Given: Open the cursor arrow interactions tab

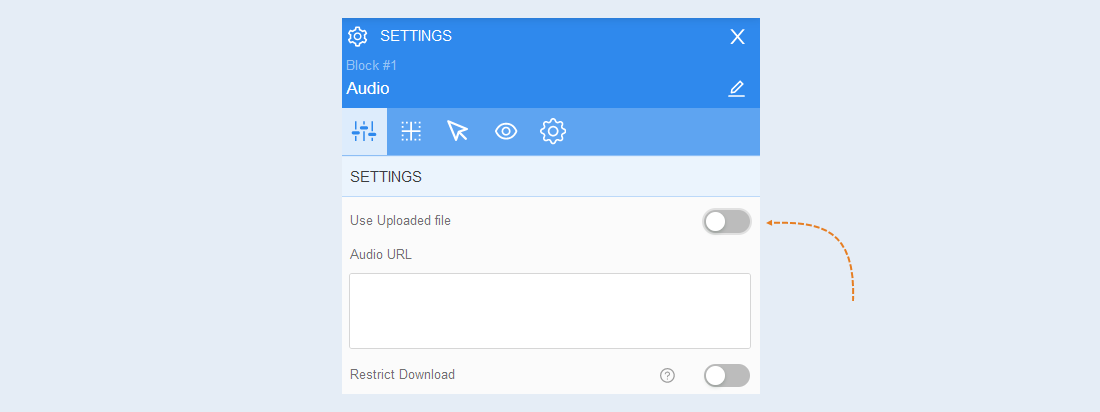Looking at the screenshot, I should click(457, 131).
